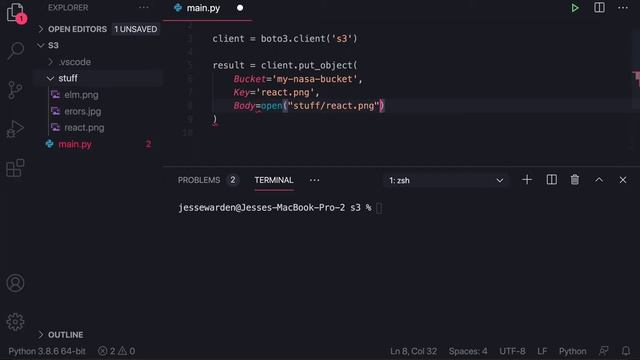Run the Python file with play button
The height and width of the screenshot is (360, 640).
click(575, 8)
